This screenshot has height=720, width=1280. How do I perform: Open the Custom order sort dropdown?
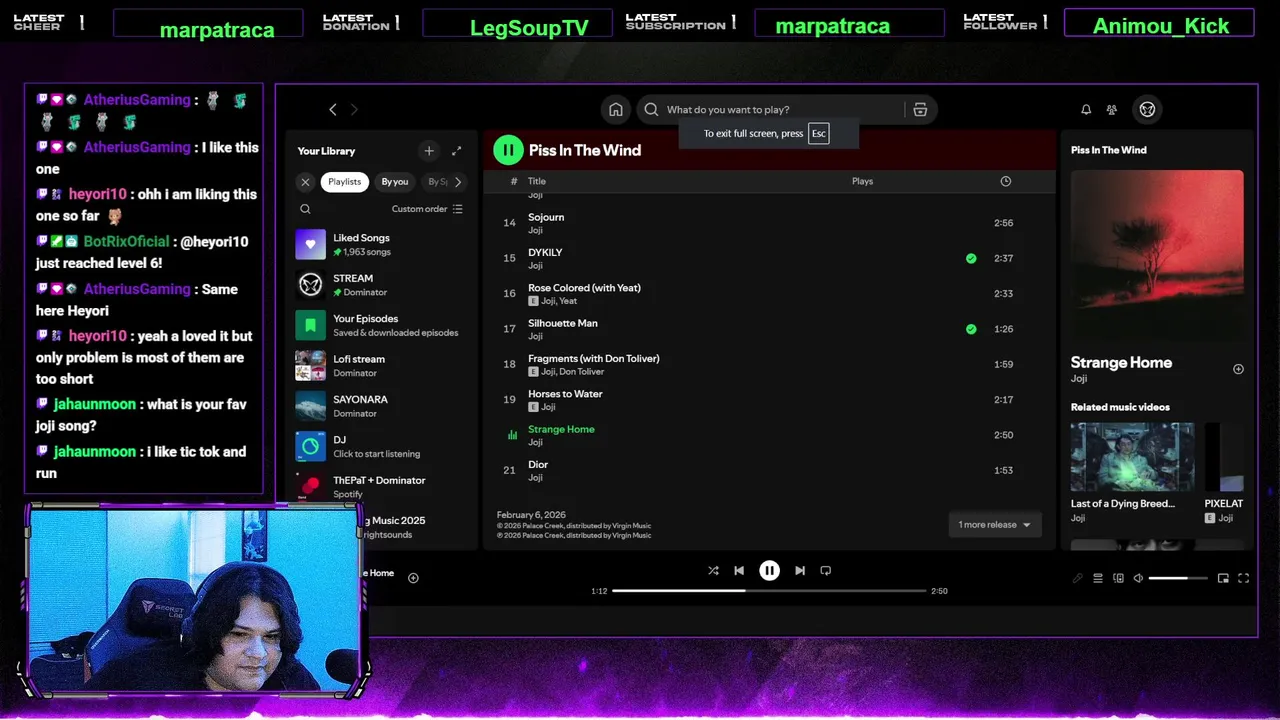(427, 209)
